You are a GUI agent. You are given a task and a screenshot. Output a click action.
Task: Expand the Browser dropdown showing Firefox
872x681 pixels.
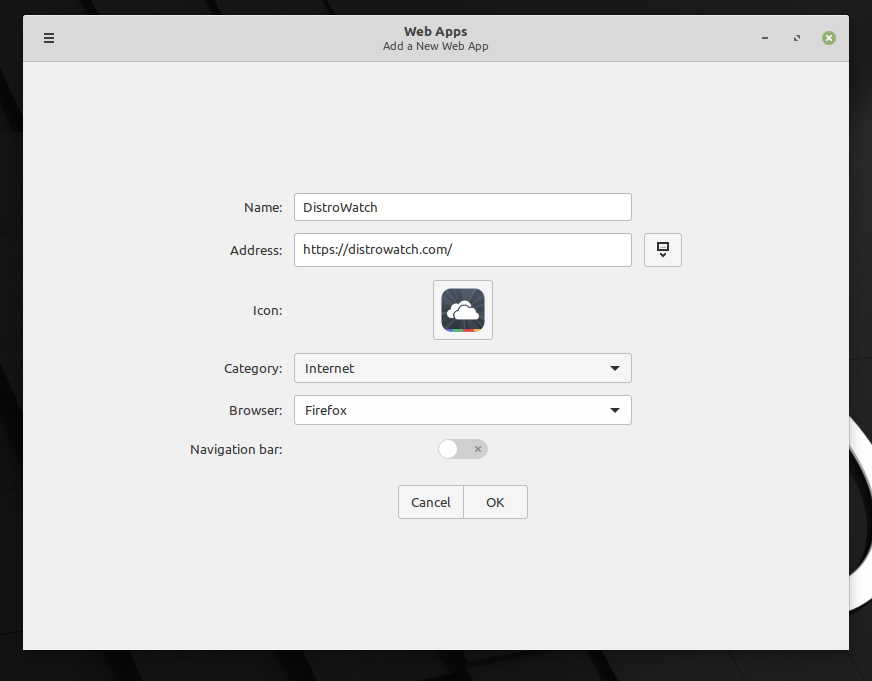click(x=463, y=410)
